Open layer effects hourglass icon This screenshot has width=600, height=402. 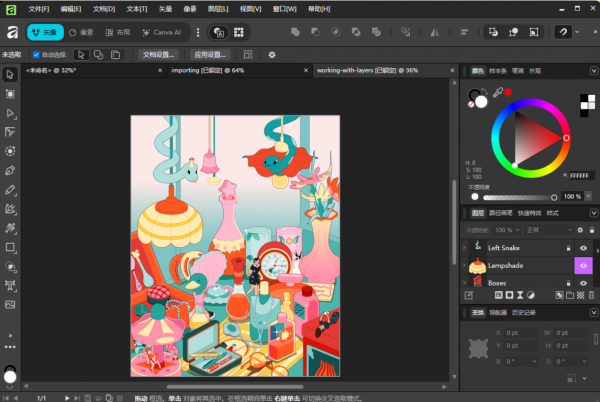tap(520, 295)
